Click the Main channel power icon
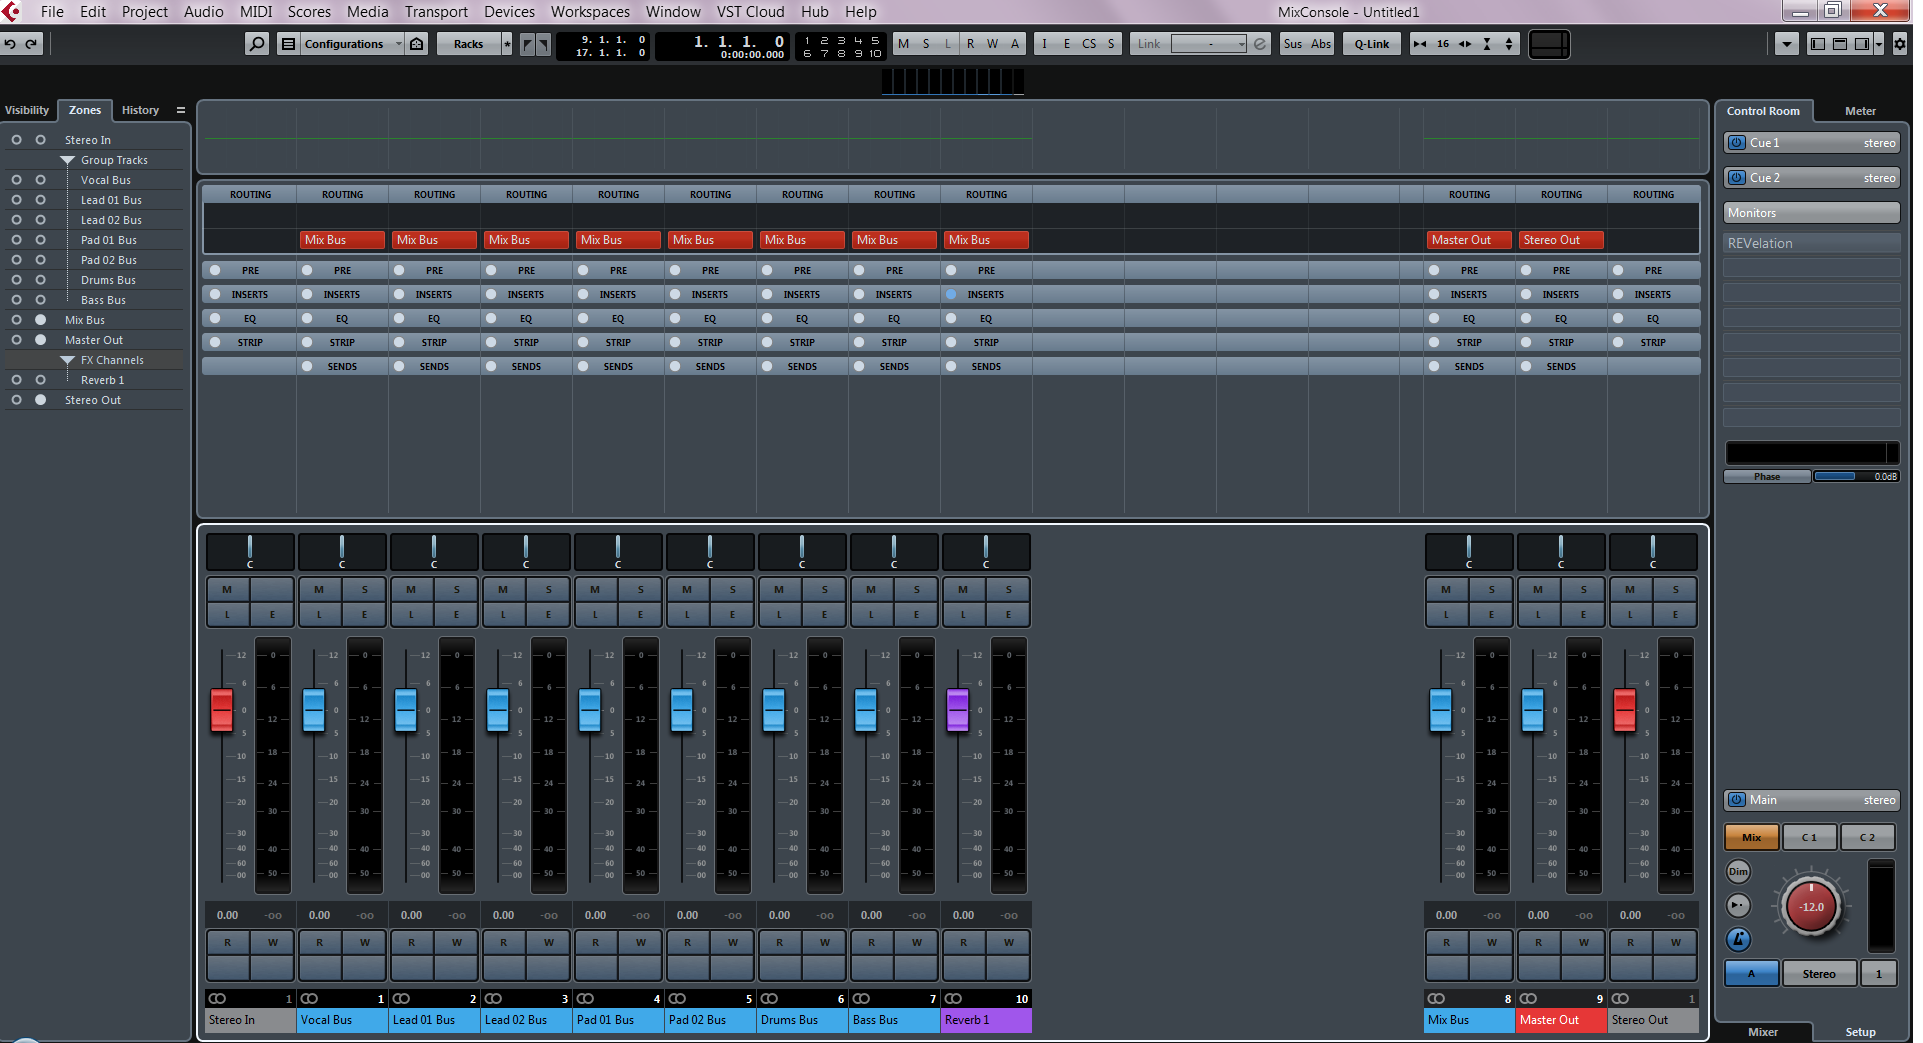This screenshot has height=1043, width=1923. [x=1737, y=800]
